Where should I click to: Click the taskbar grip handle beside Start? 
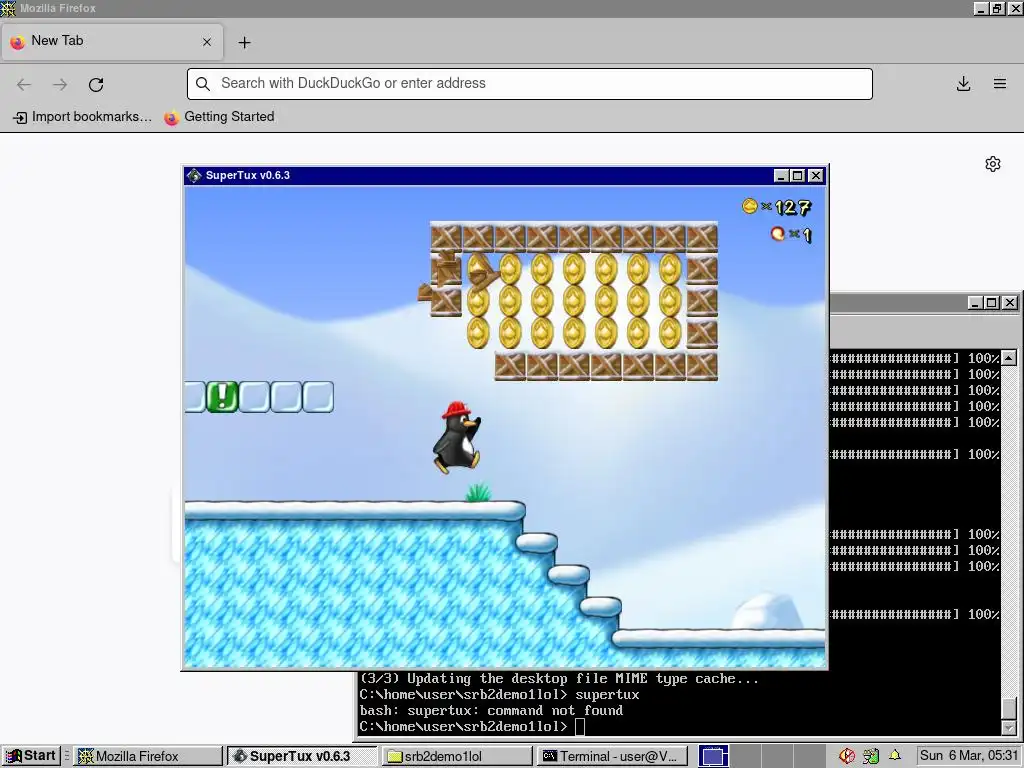[x=67, y=756]
